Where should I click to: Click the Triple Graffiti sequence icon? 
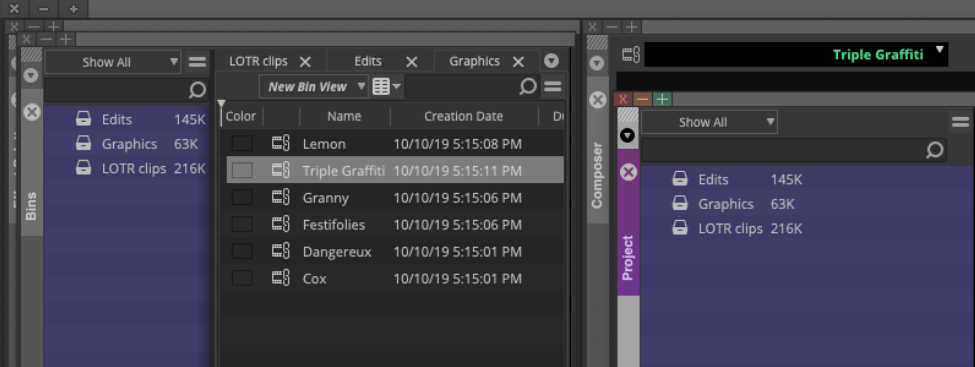coord(281,170)
